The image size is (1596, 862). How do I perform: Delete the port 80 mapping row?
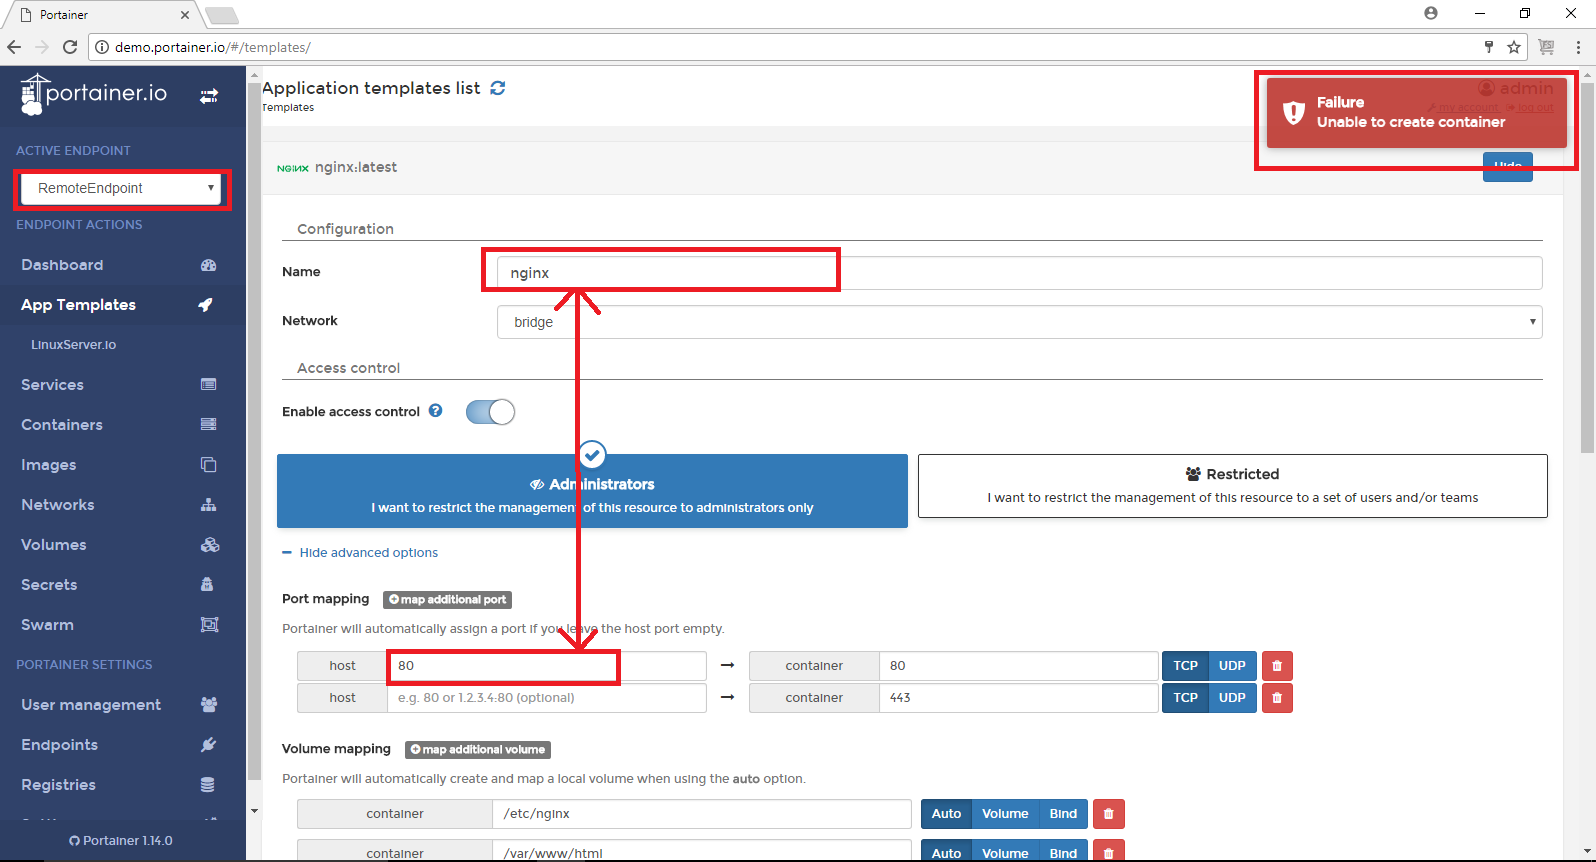1277,666
